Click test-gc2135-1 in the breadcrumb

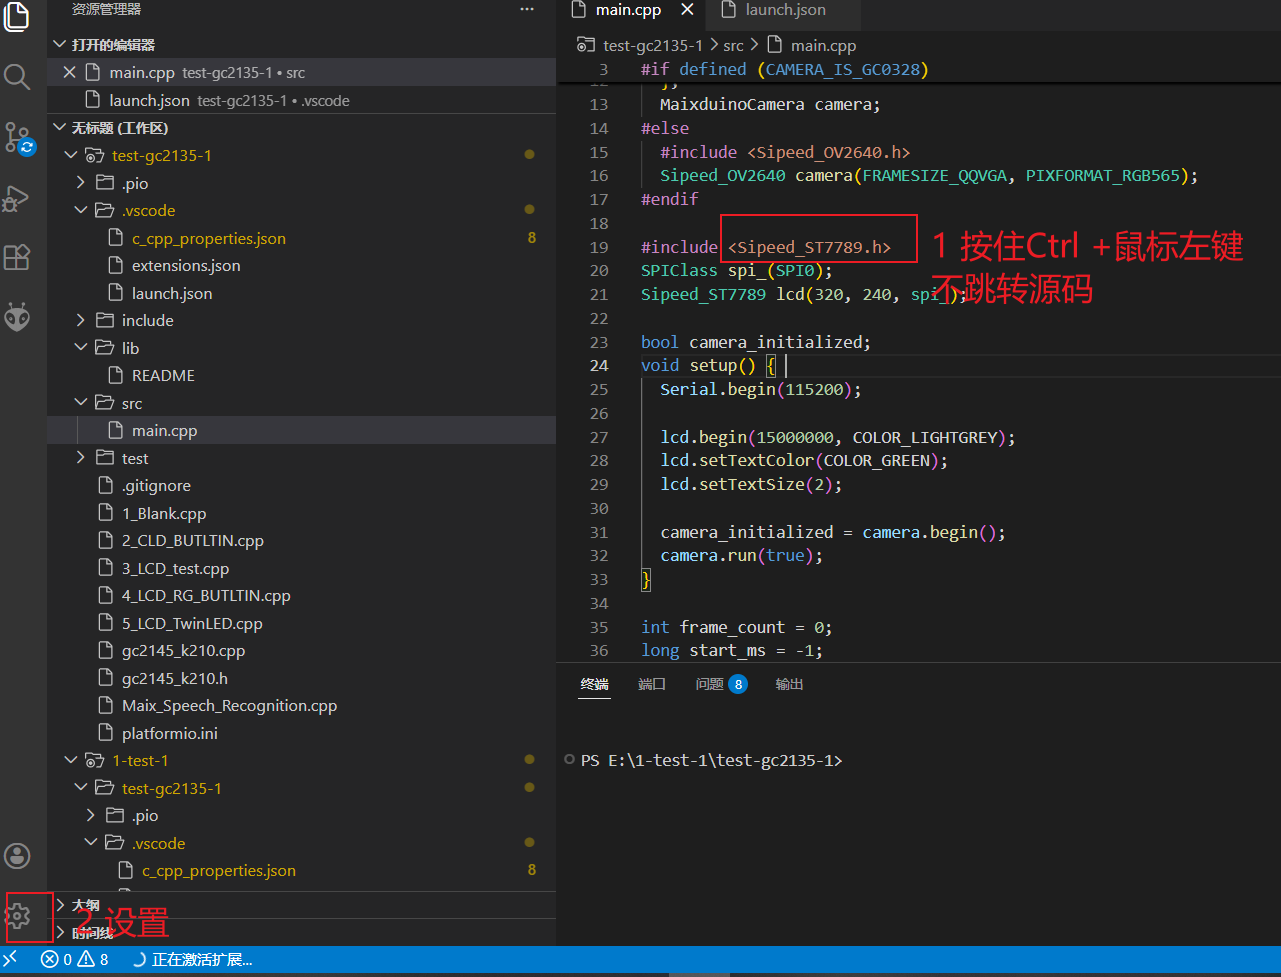[x=652, y=45]
